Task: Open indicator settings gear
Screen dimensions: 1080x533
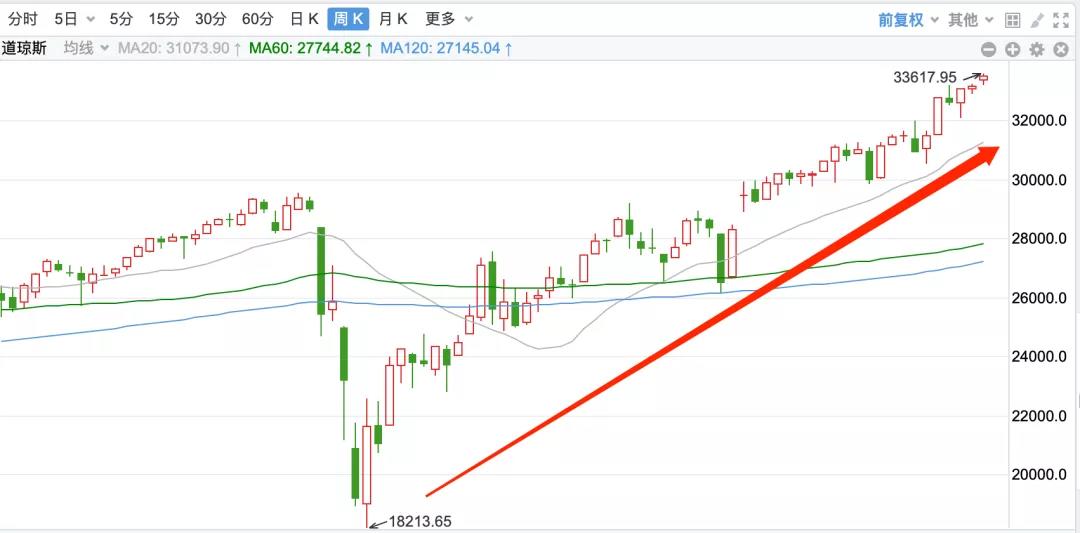Action: [x=1037, y=49]
